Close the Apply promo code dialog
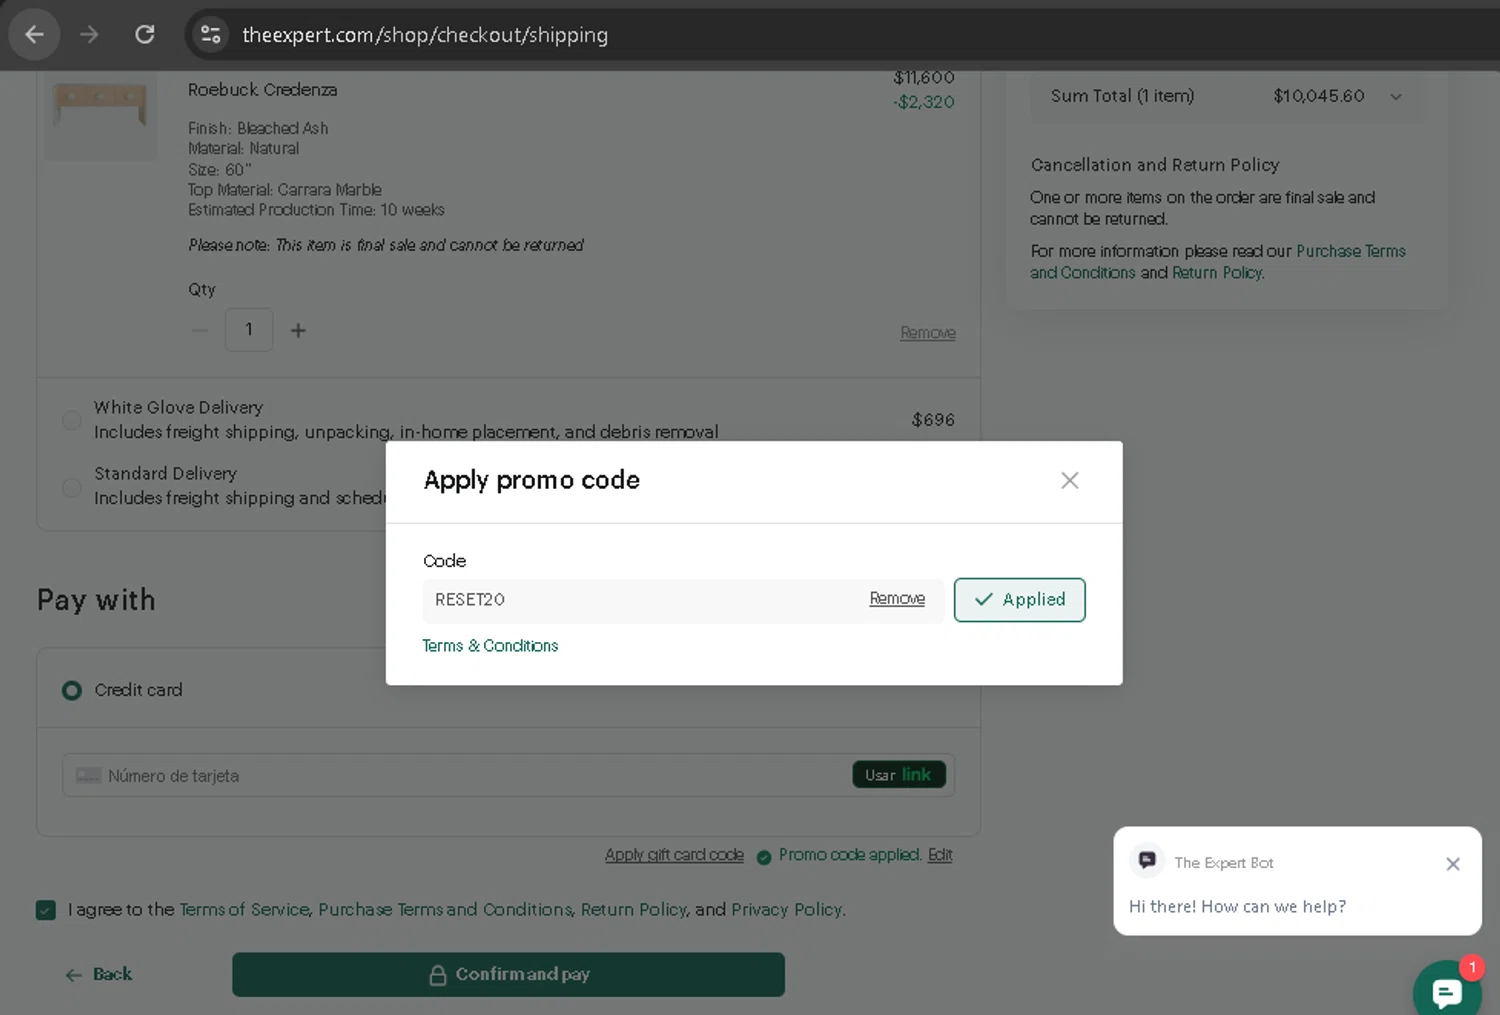 pos(1070,481)
